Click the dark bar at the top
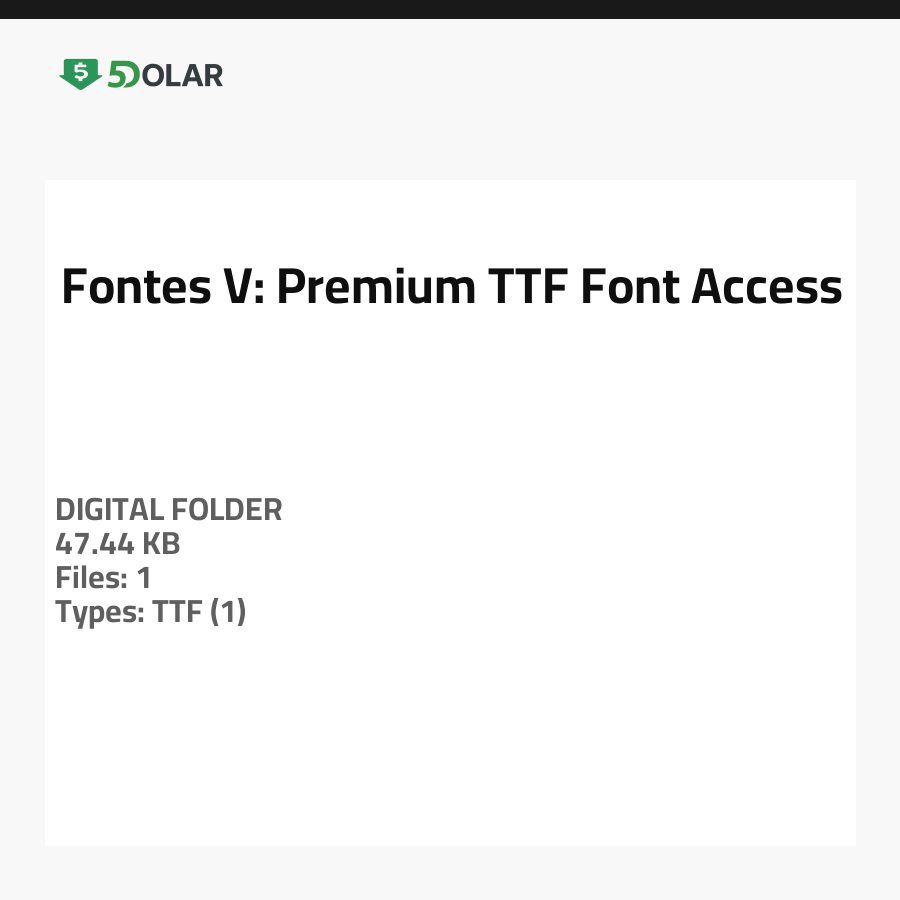The height and width of the screenshot is (900, 900). pyautogui.click(x=450, y=9)
